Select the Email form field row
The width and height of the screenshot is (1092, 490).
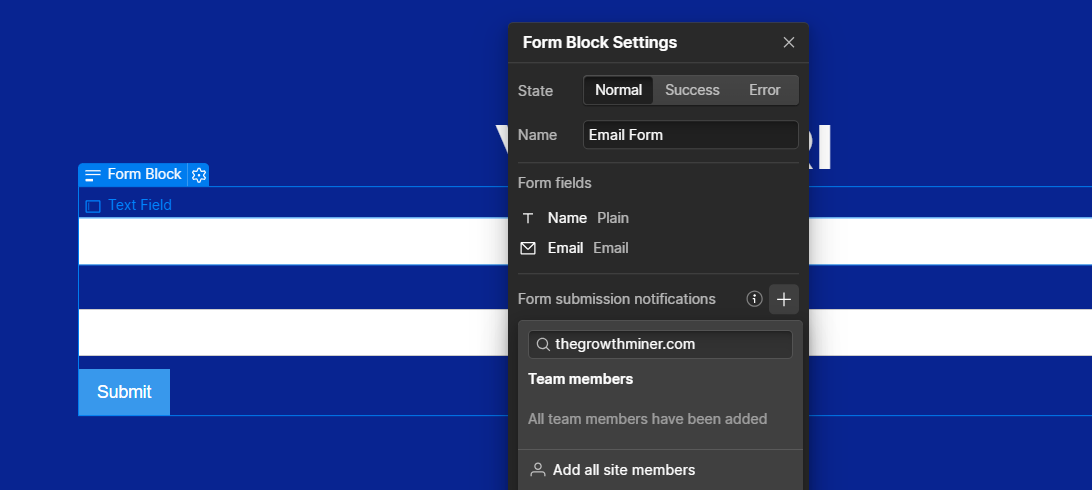pyautogui.click(x=658, y=248)
